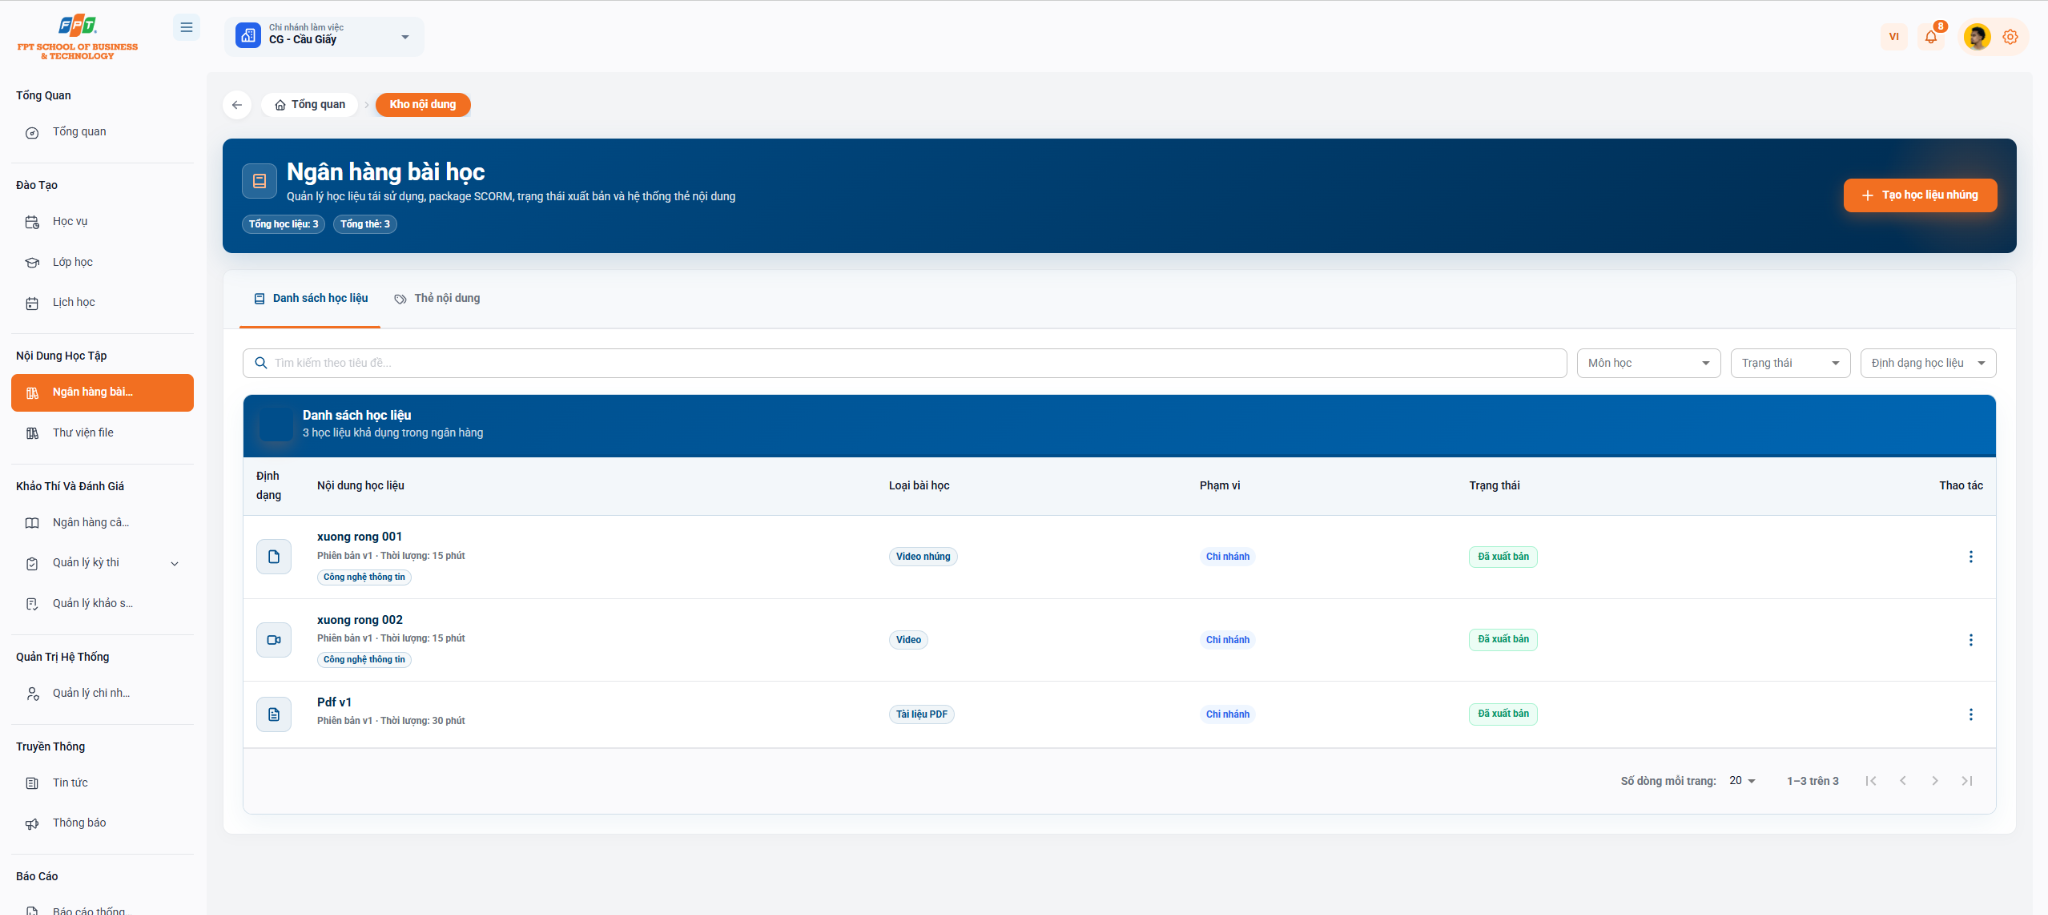This screenshot has width=2048, height=915.
Task: Open Thư viện file sidebar item
Action: point(102,433)
